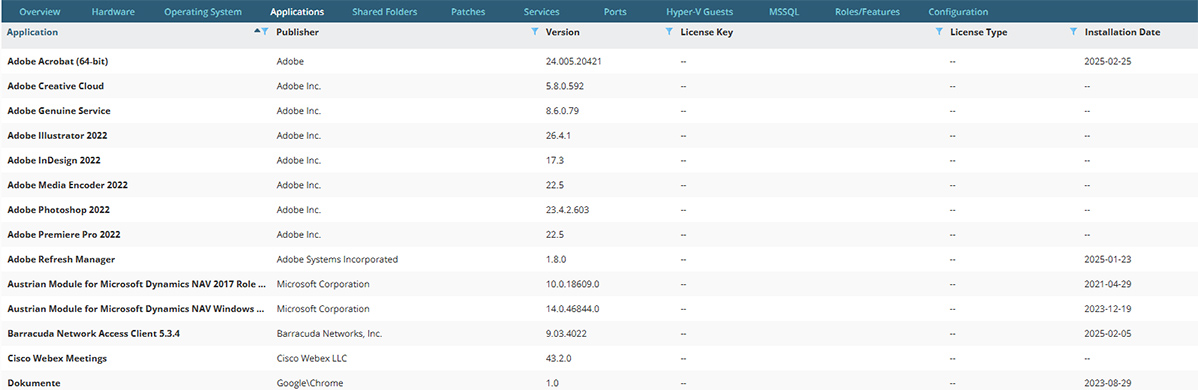Click the Barracuda Networks, Inc. publisher cell

(329, 333)
